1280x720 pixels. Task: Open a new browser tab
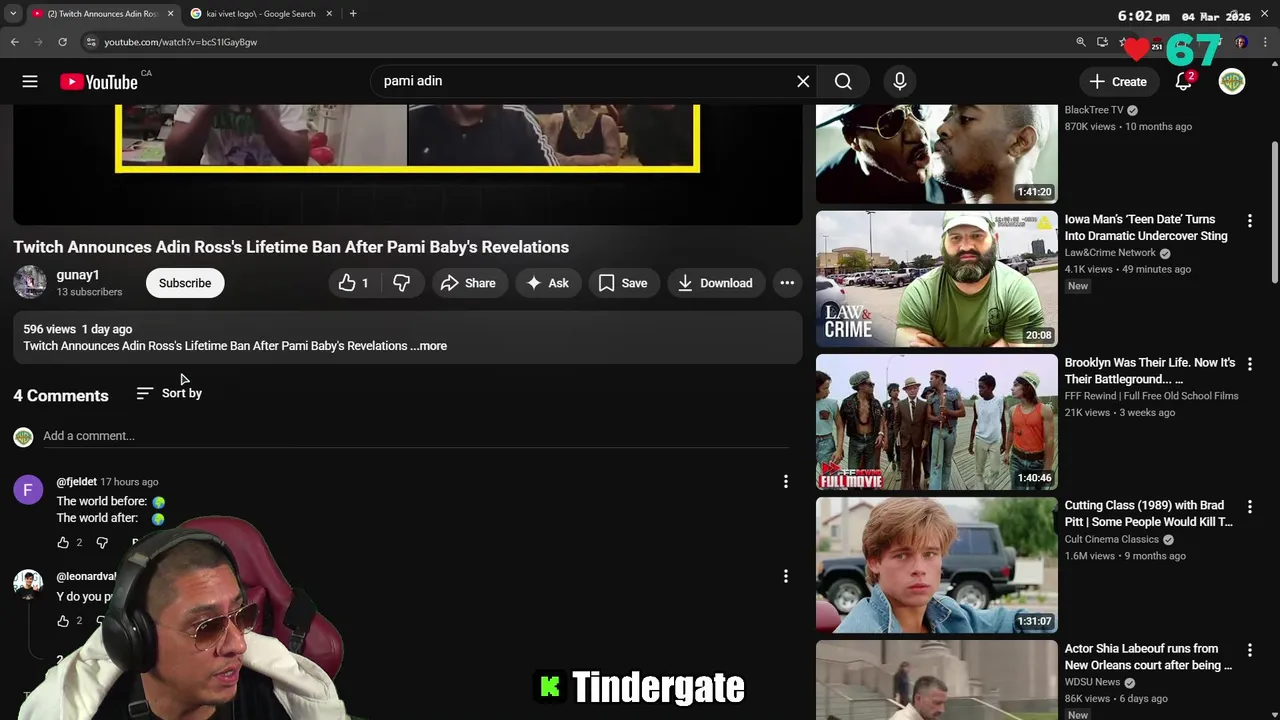point(353,14)
